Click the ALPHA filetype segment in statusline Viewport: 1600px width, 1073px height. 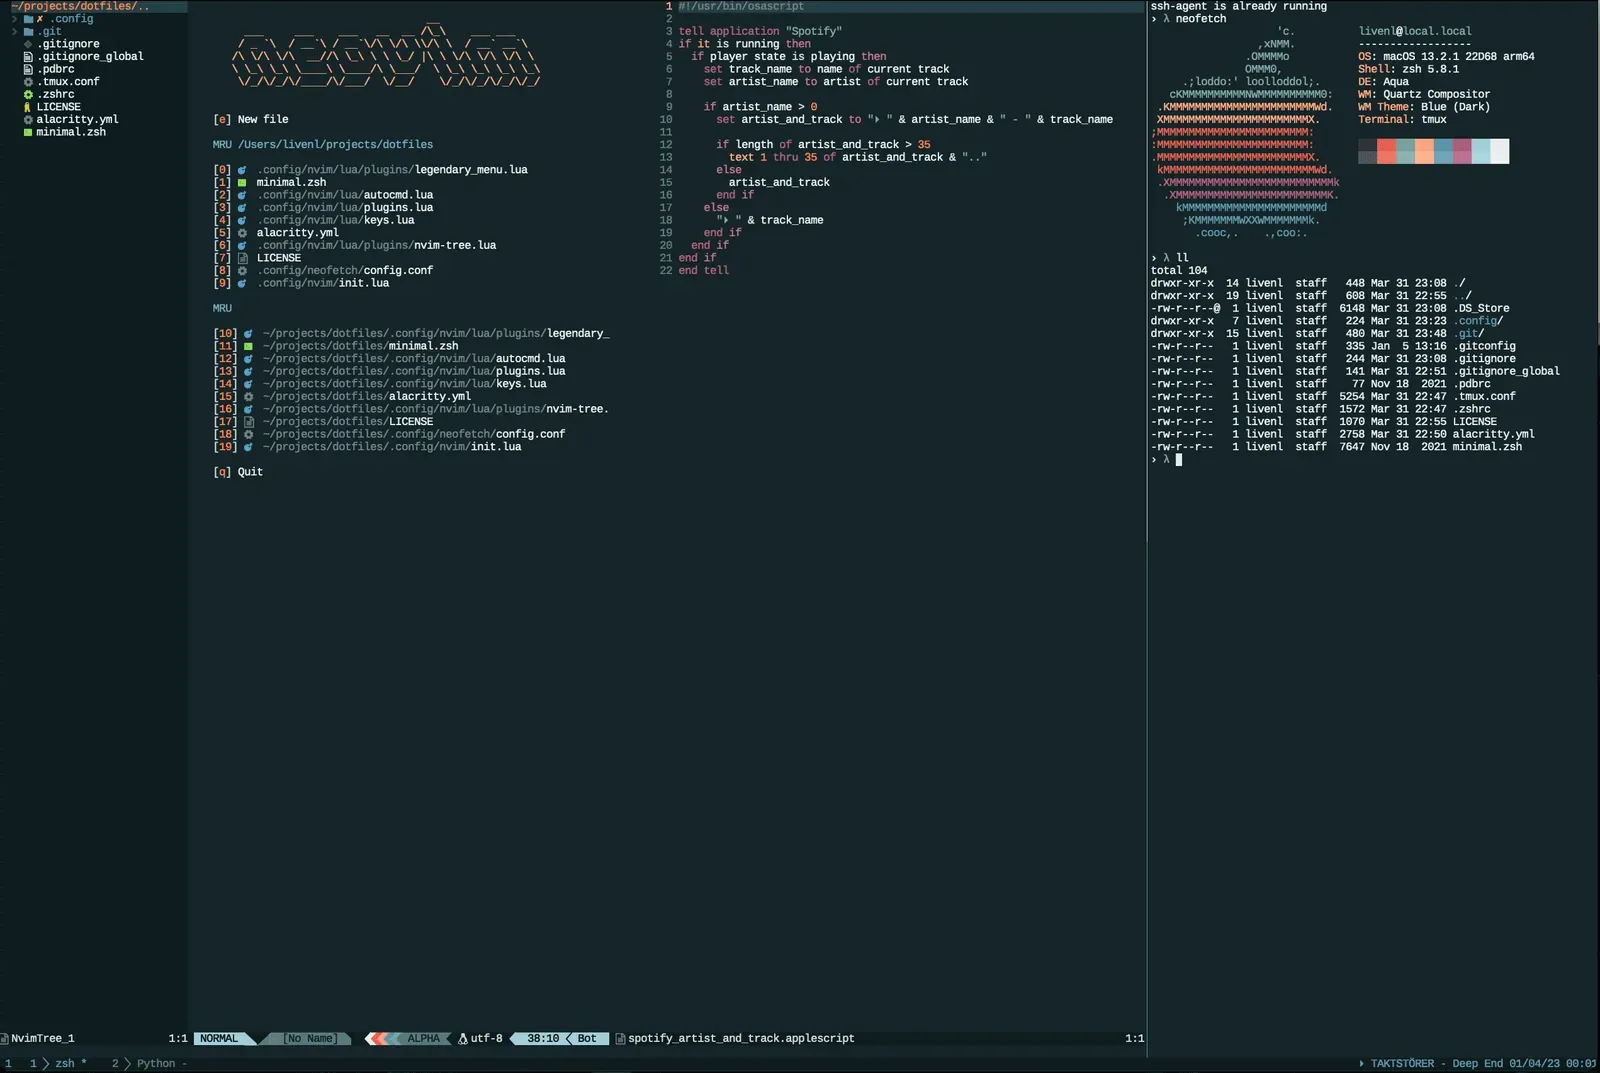point(423,1039)
